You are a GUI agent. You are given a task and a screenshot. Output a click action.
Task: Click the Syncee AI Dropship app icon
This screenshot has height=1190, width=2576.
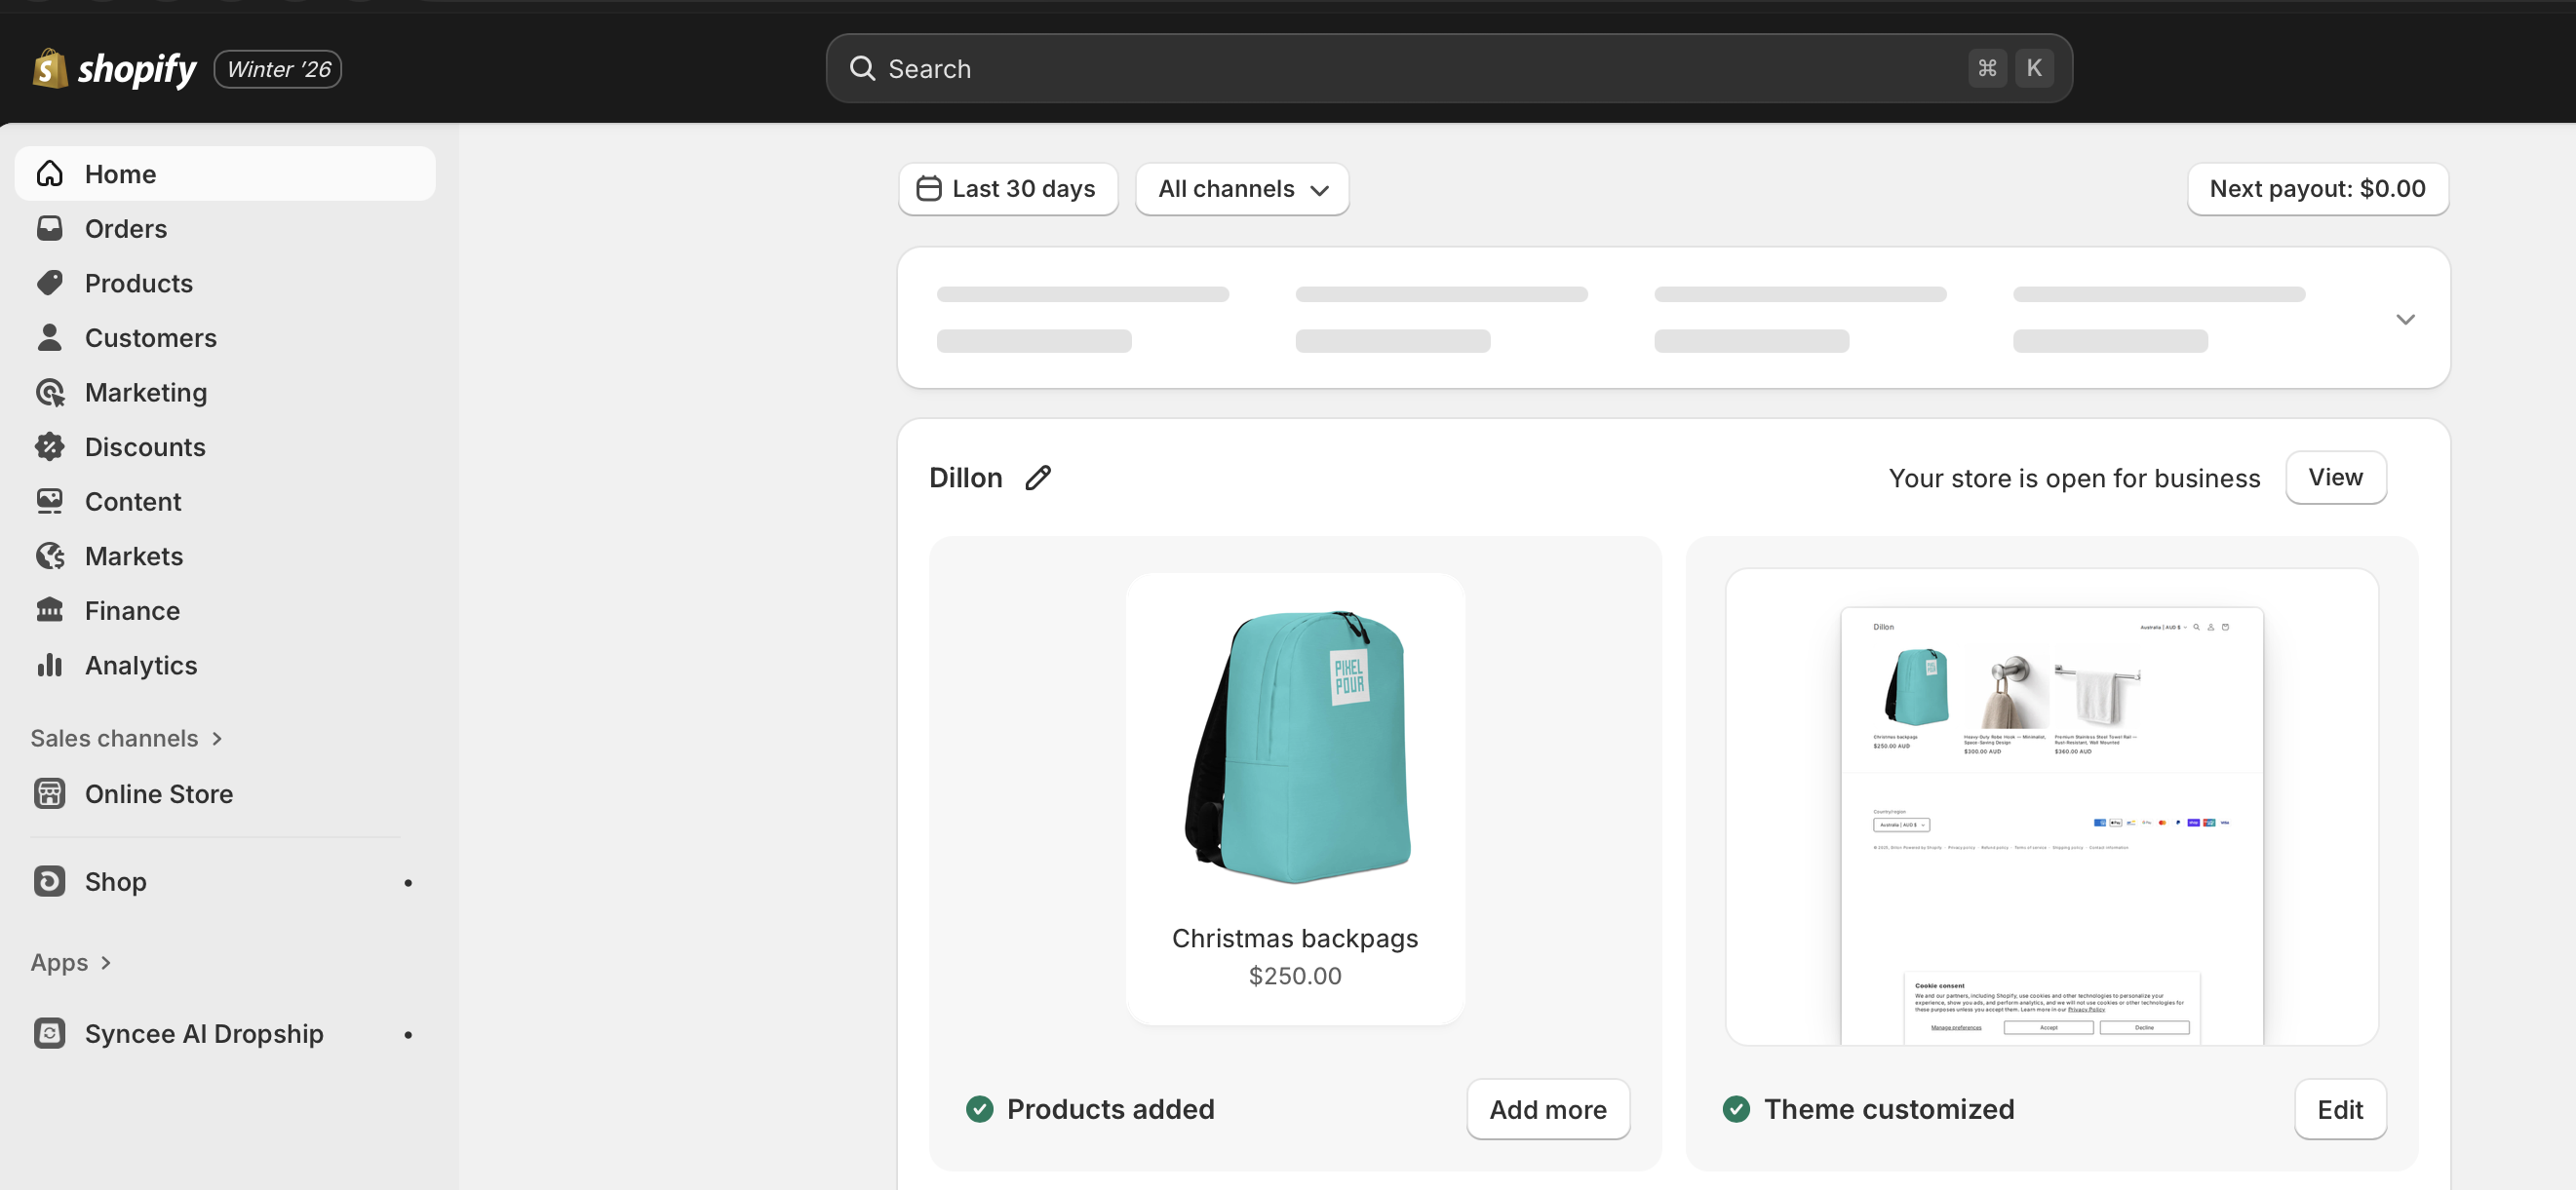click(x=50, y=1033)
